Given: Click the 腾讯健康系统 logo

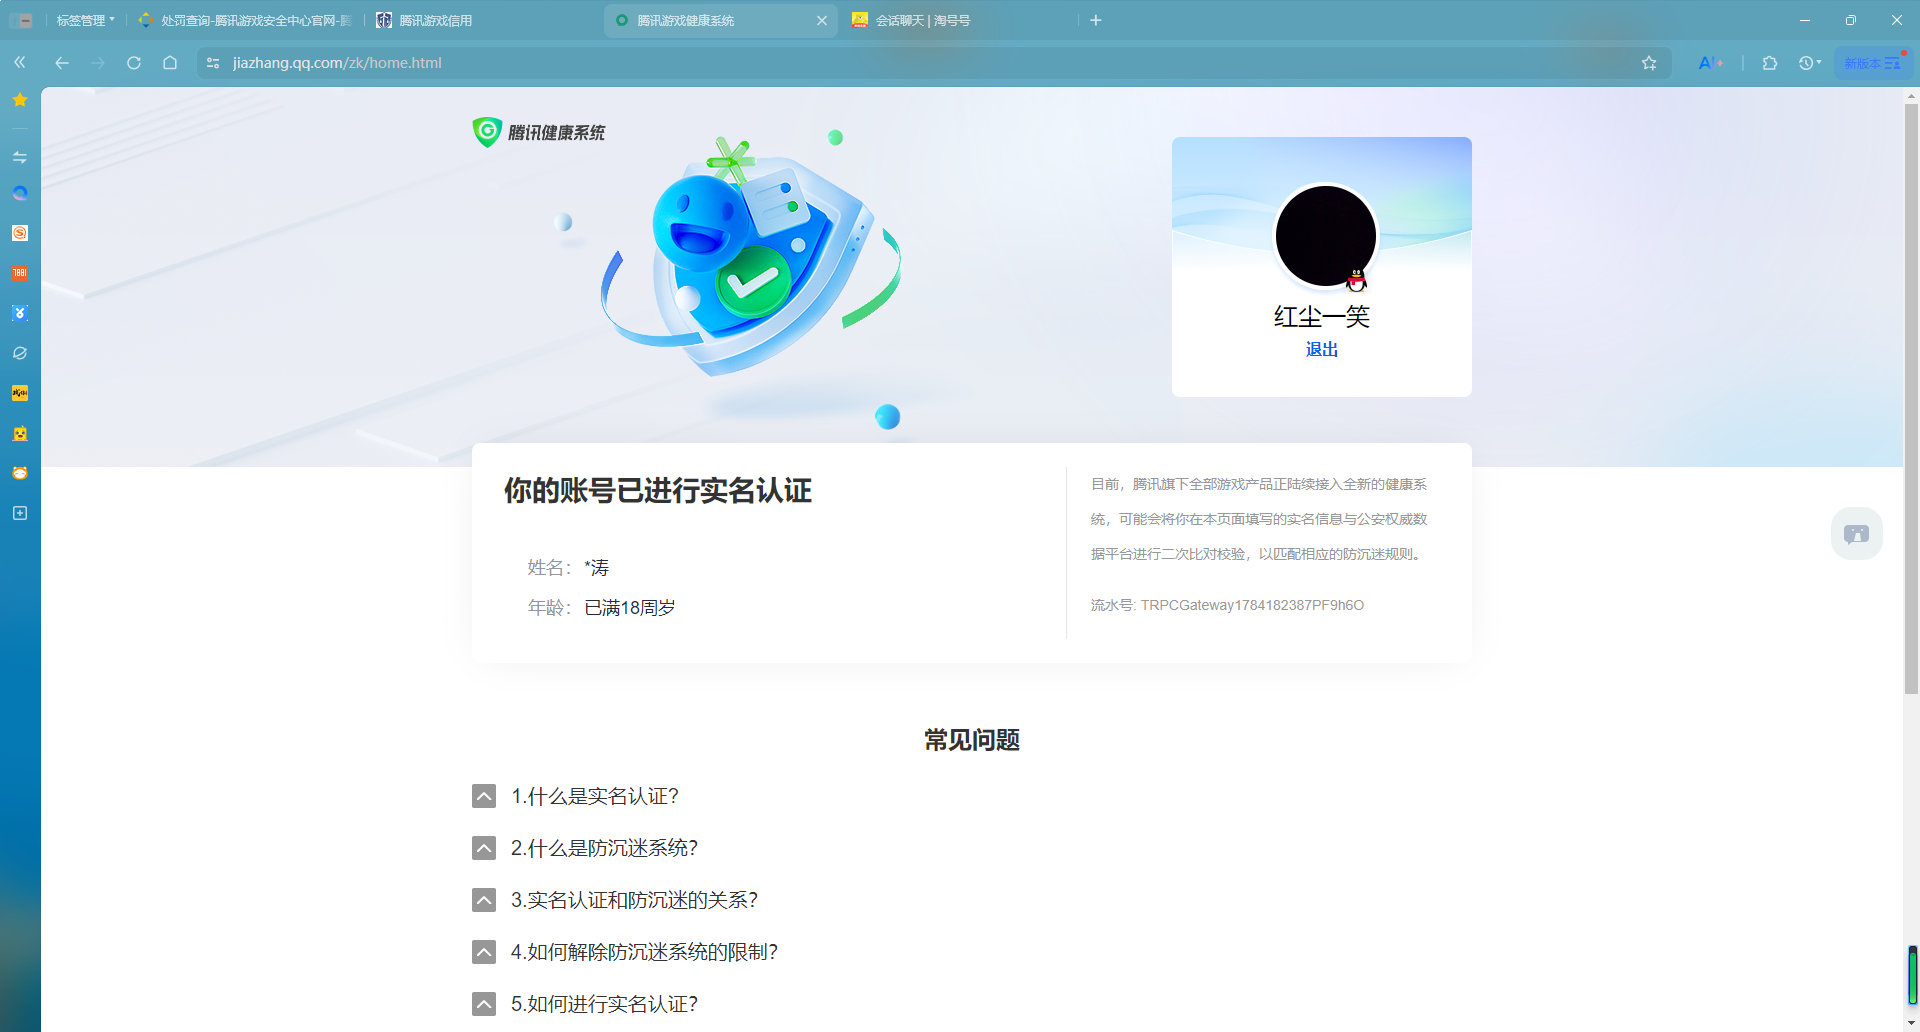Looking at the screenshot, I should [538, 132].
